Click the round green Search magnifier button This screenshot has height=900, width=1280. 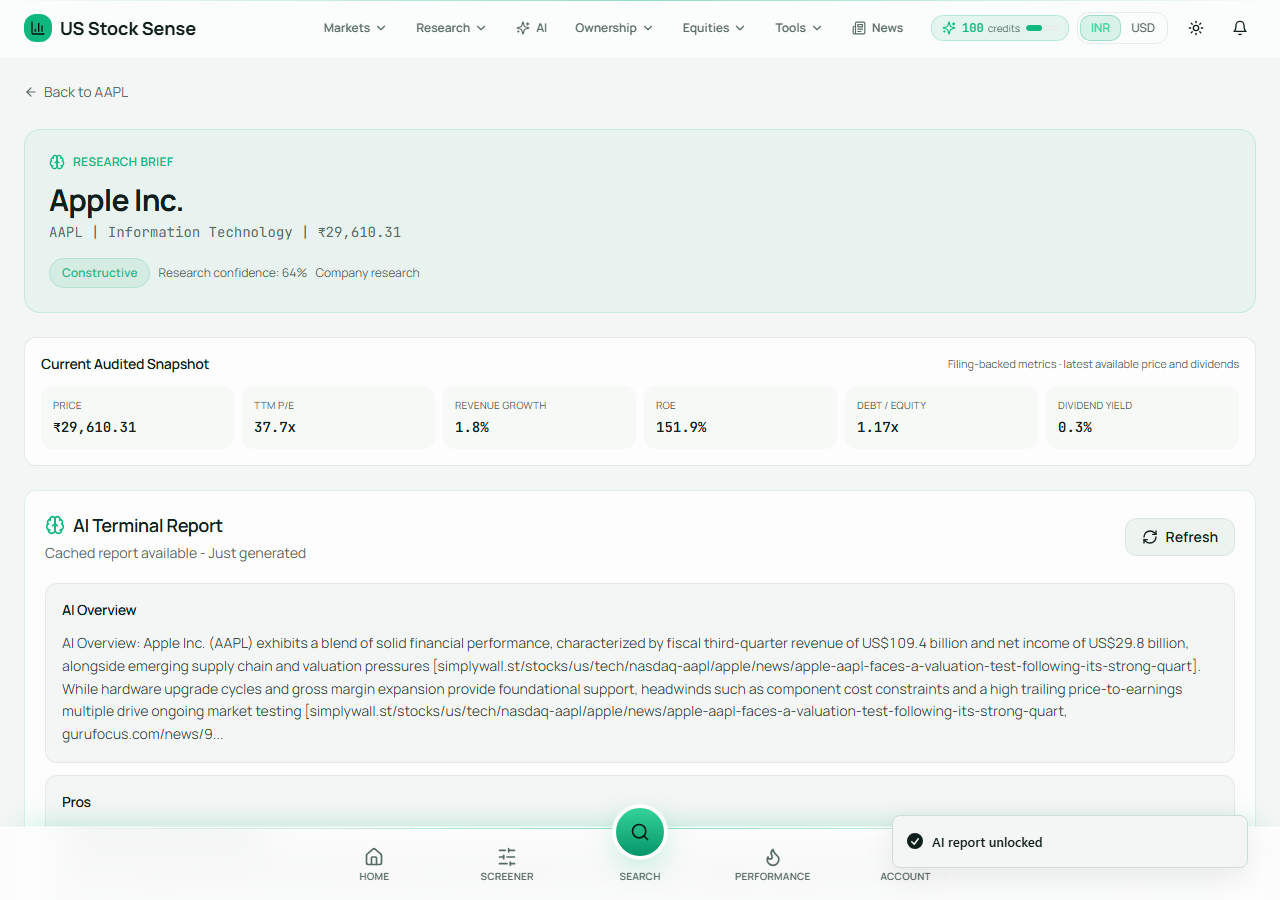[640, 832]
